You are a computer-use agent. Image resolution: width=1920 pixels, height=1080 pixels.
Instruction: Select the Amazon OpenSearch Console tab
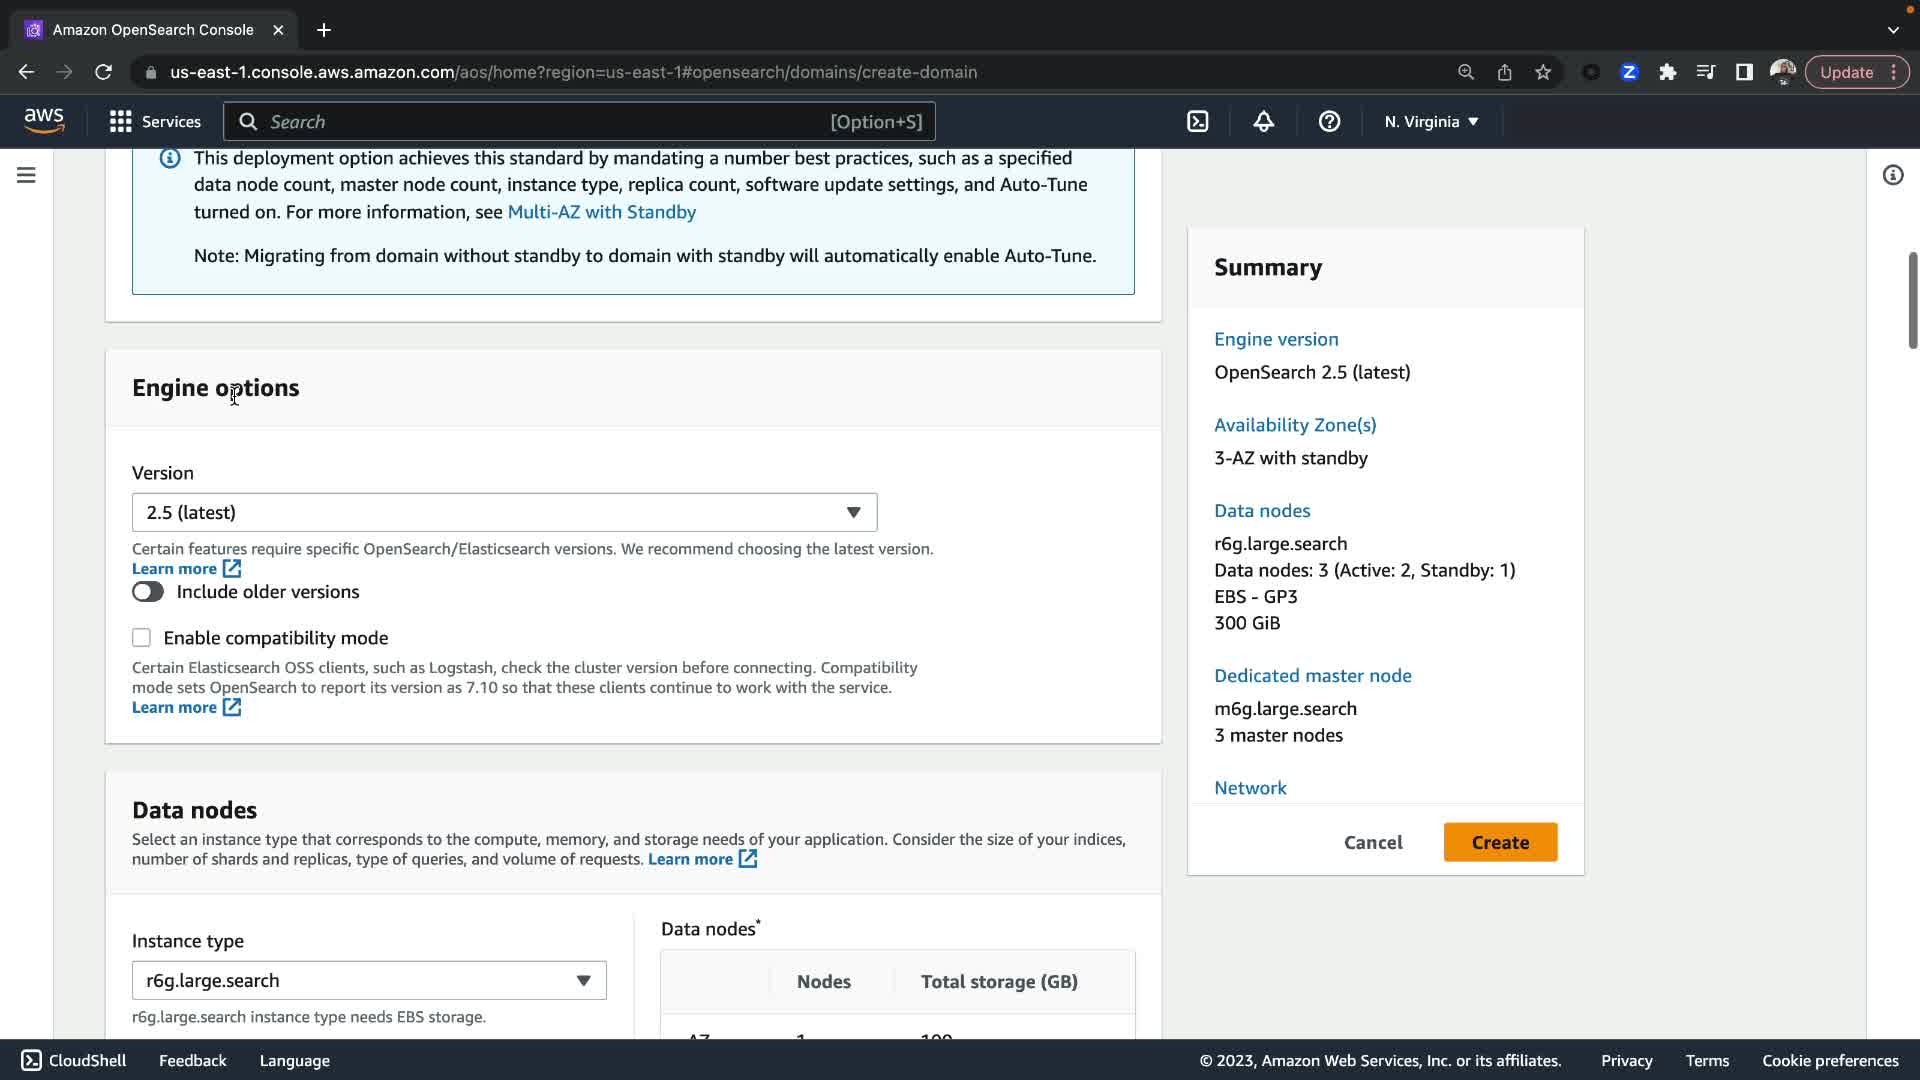pyautogui.click(x=152, y=30)
